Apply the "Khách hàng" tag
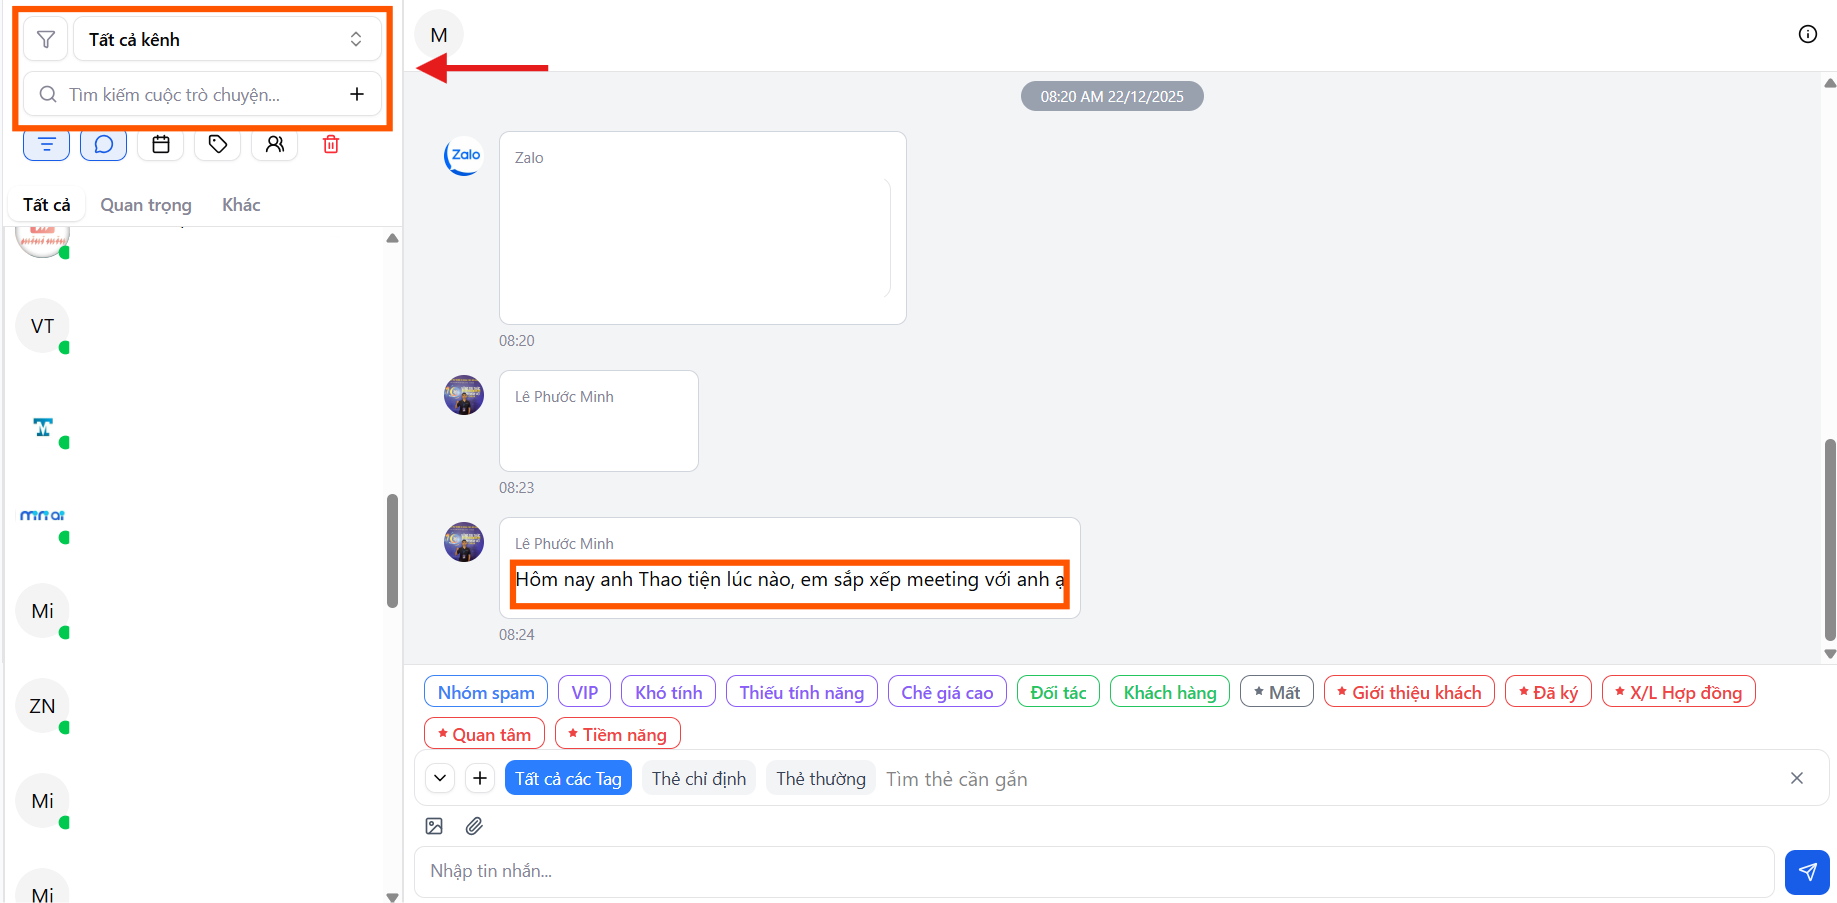 (x=1169, y=692)
